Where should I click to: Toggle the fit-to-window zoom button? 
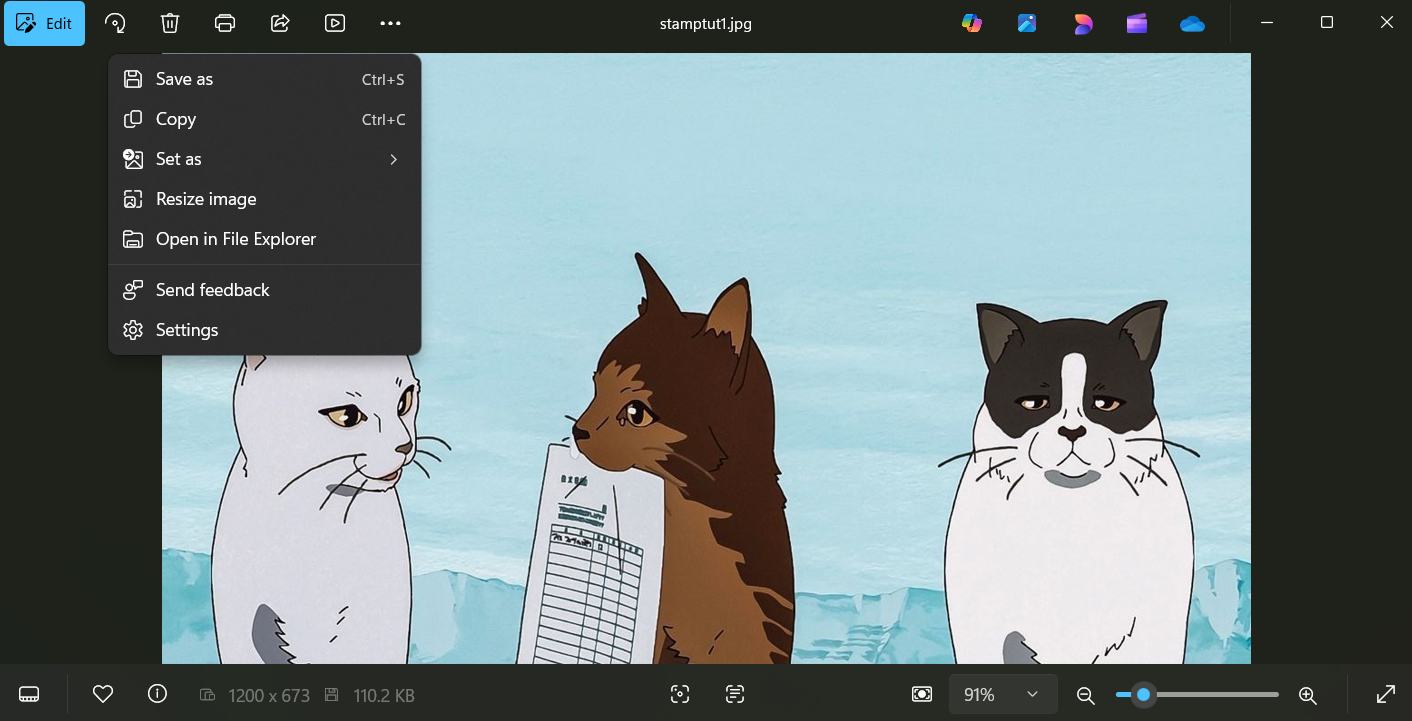(922, 694)
